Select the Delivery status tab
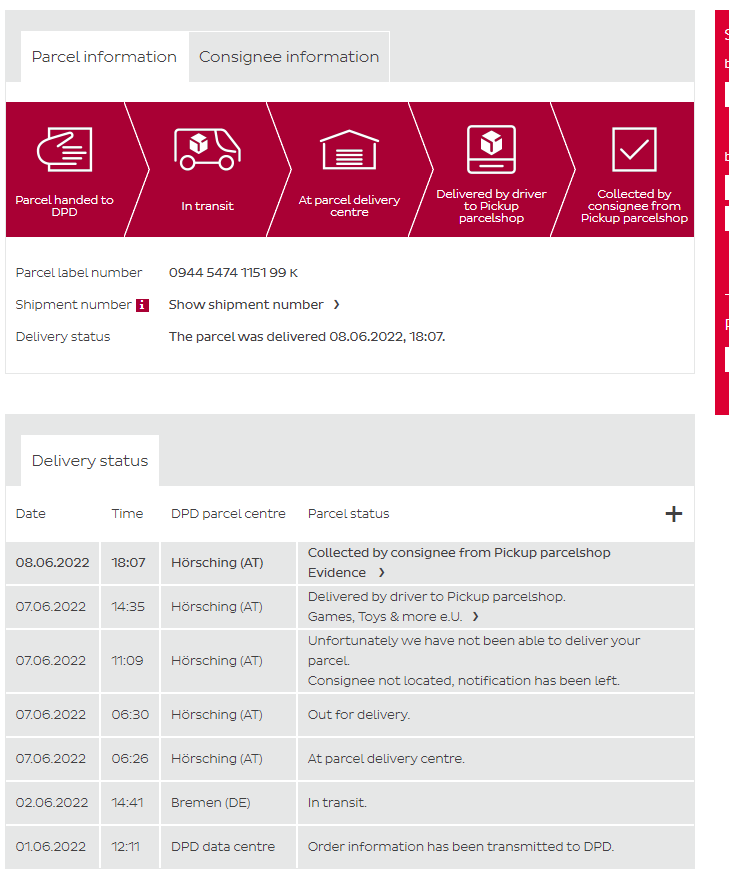Screen dimensions: 729x882 [90, 461]
